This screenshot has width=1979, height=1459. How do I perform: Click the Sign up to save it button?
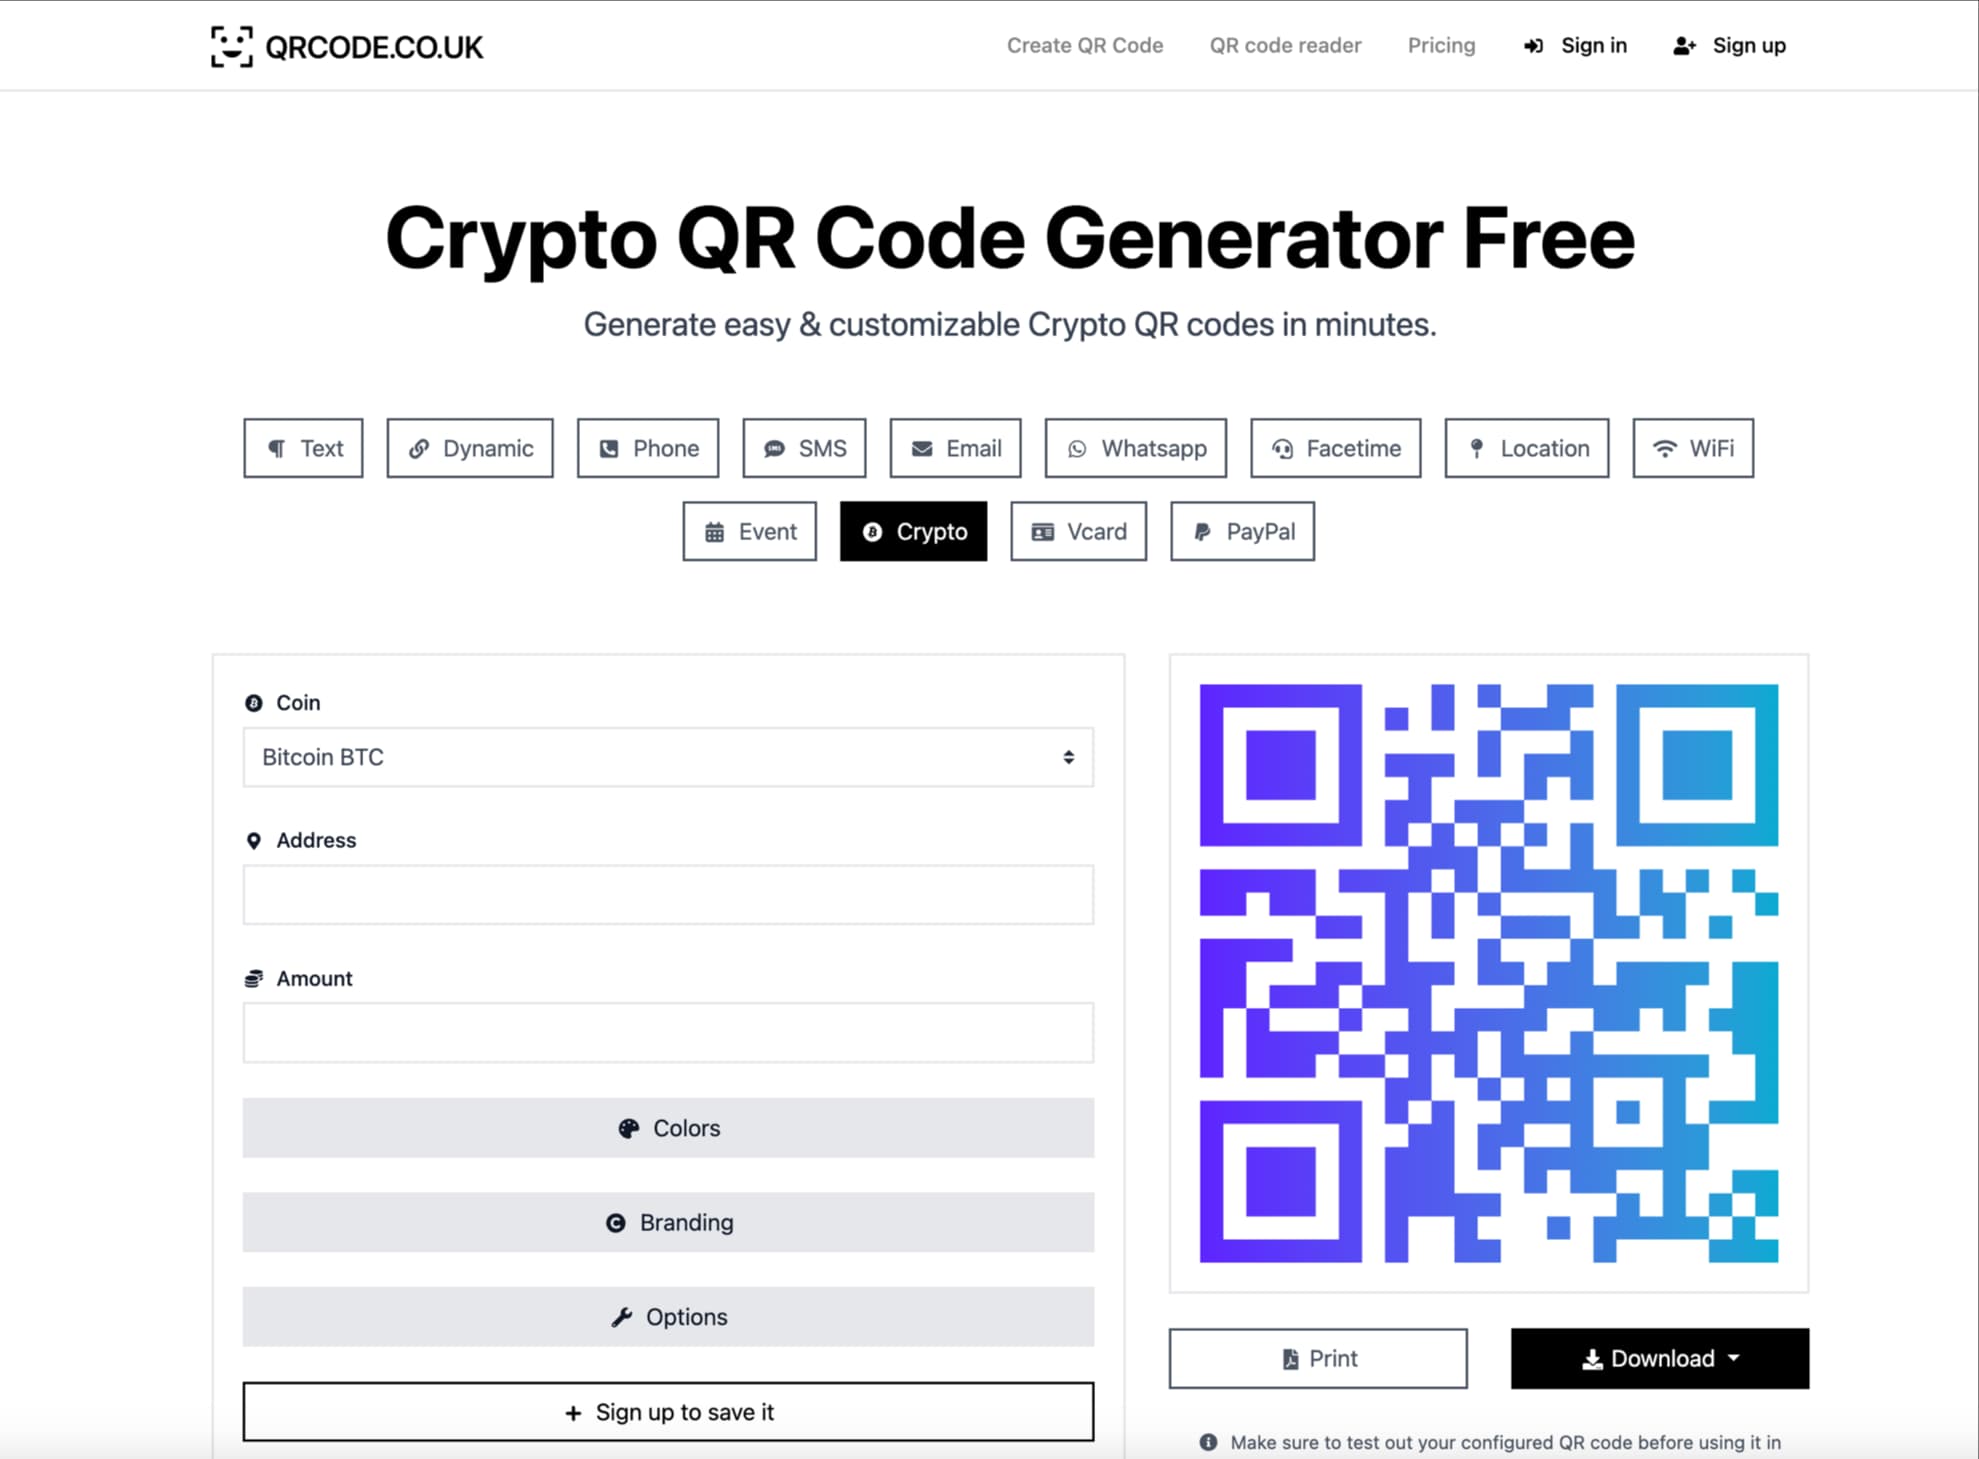(x=670, y=1410)
